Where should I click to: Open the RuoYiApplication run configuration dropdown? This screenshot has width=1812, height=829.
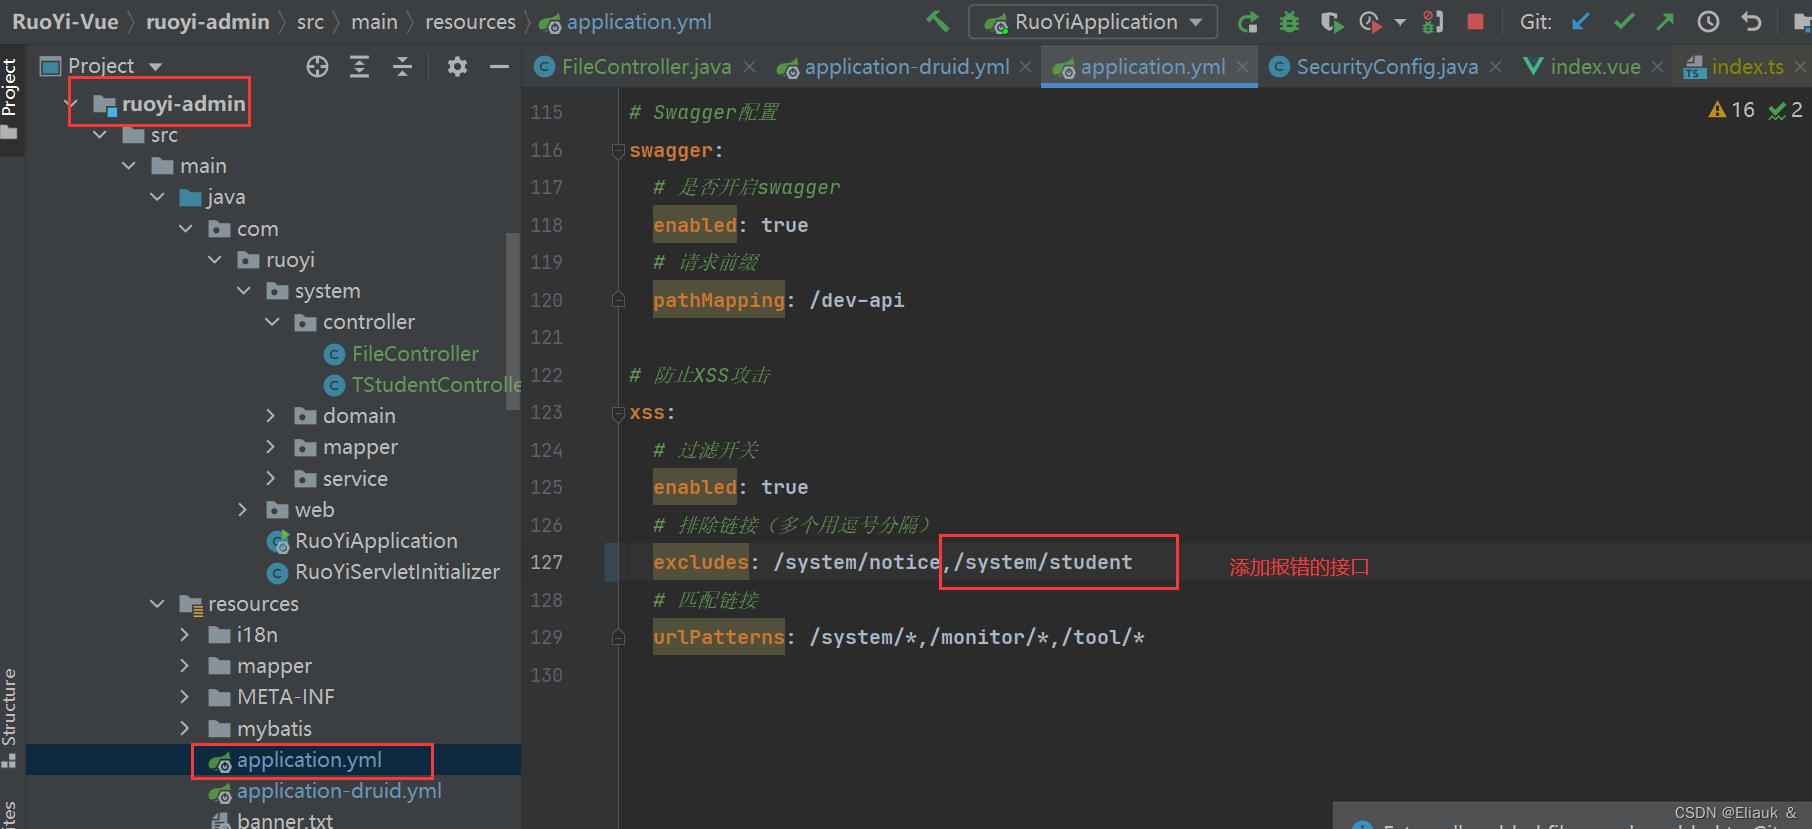1093,22
